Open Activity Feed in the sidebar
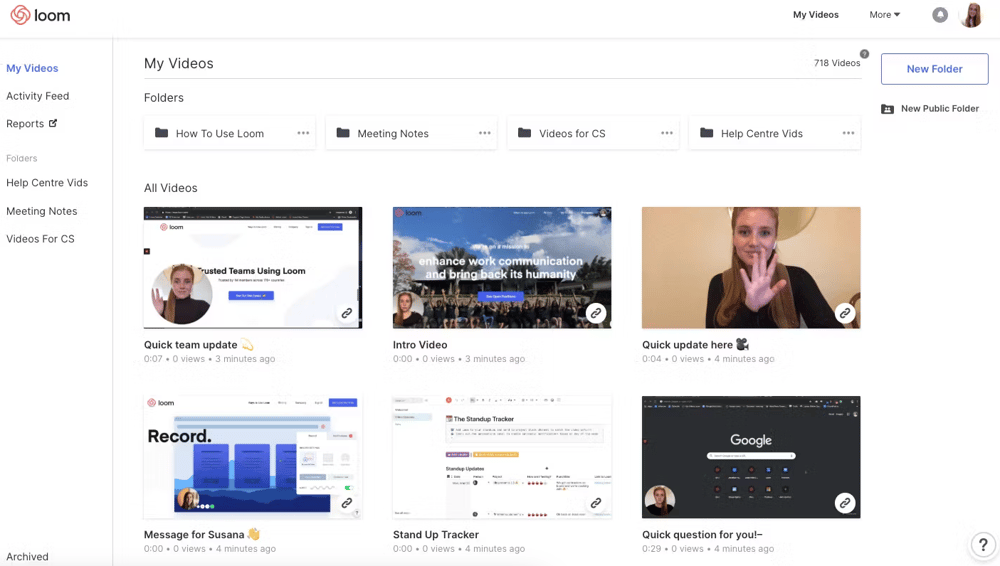This screenshot has width=1000, height=566. (38, 96)
